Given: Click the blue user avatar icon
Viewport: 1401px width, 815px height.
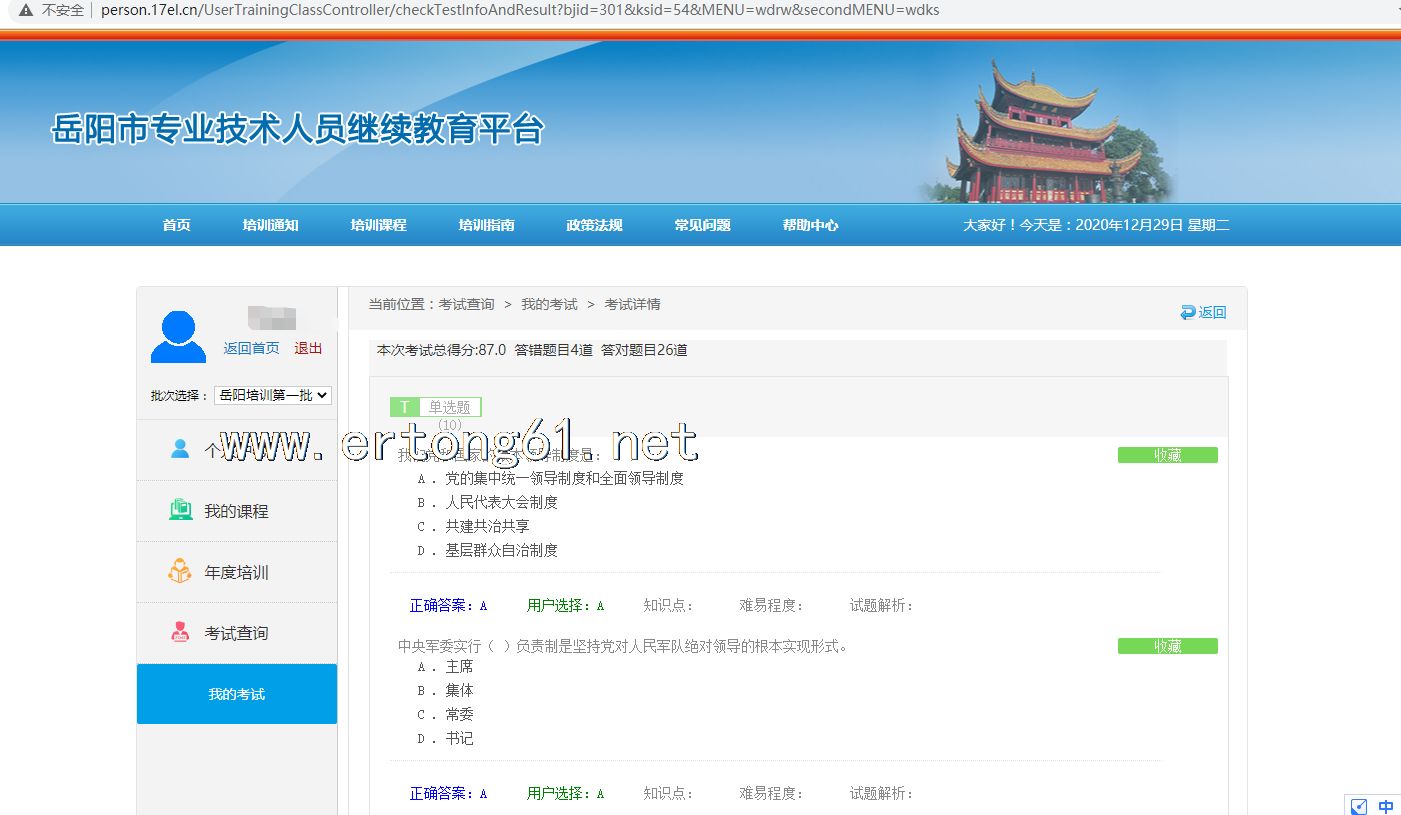Looking at the screenshot, I should click(x=178, y=337).
